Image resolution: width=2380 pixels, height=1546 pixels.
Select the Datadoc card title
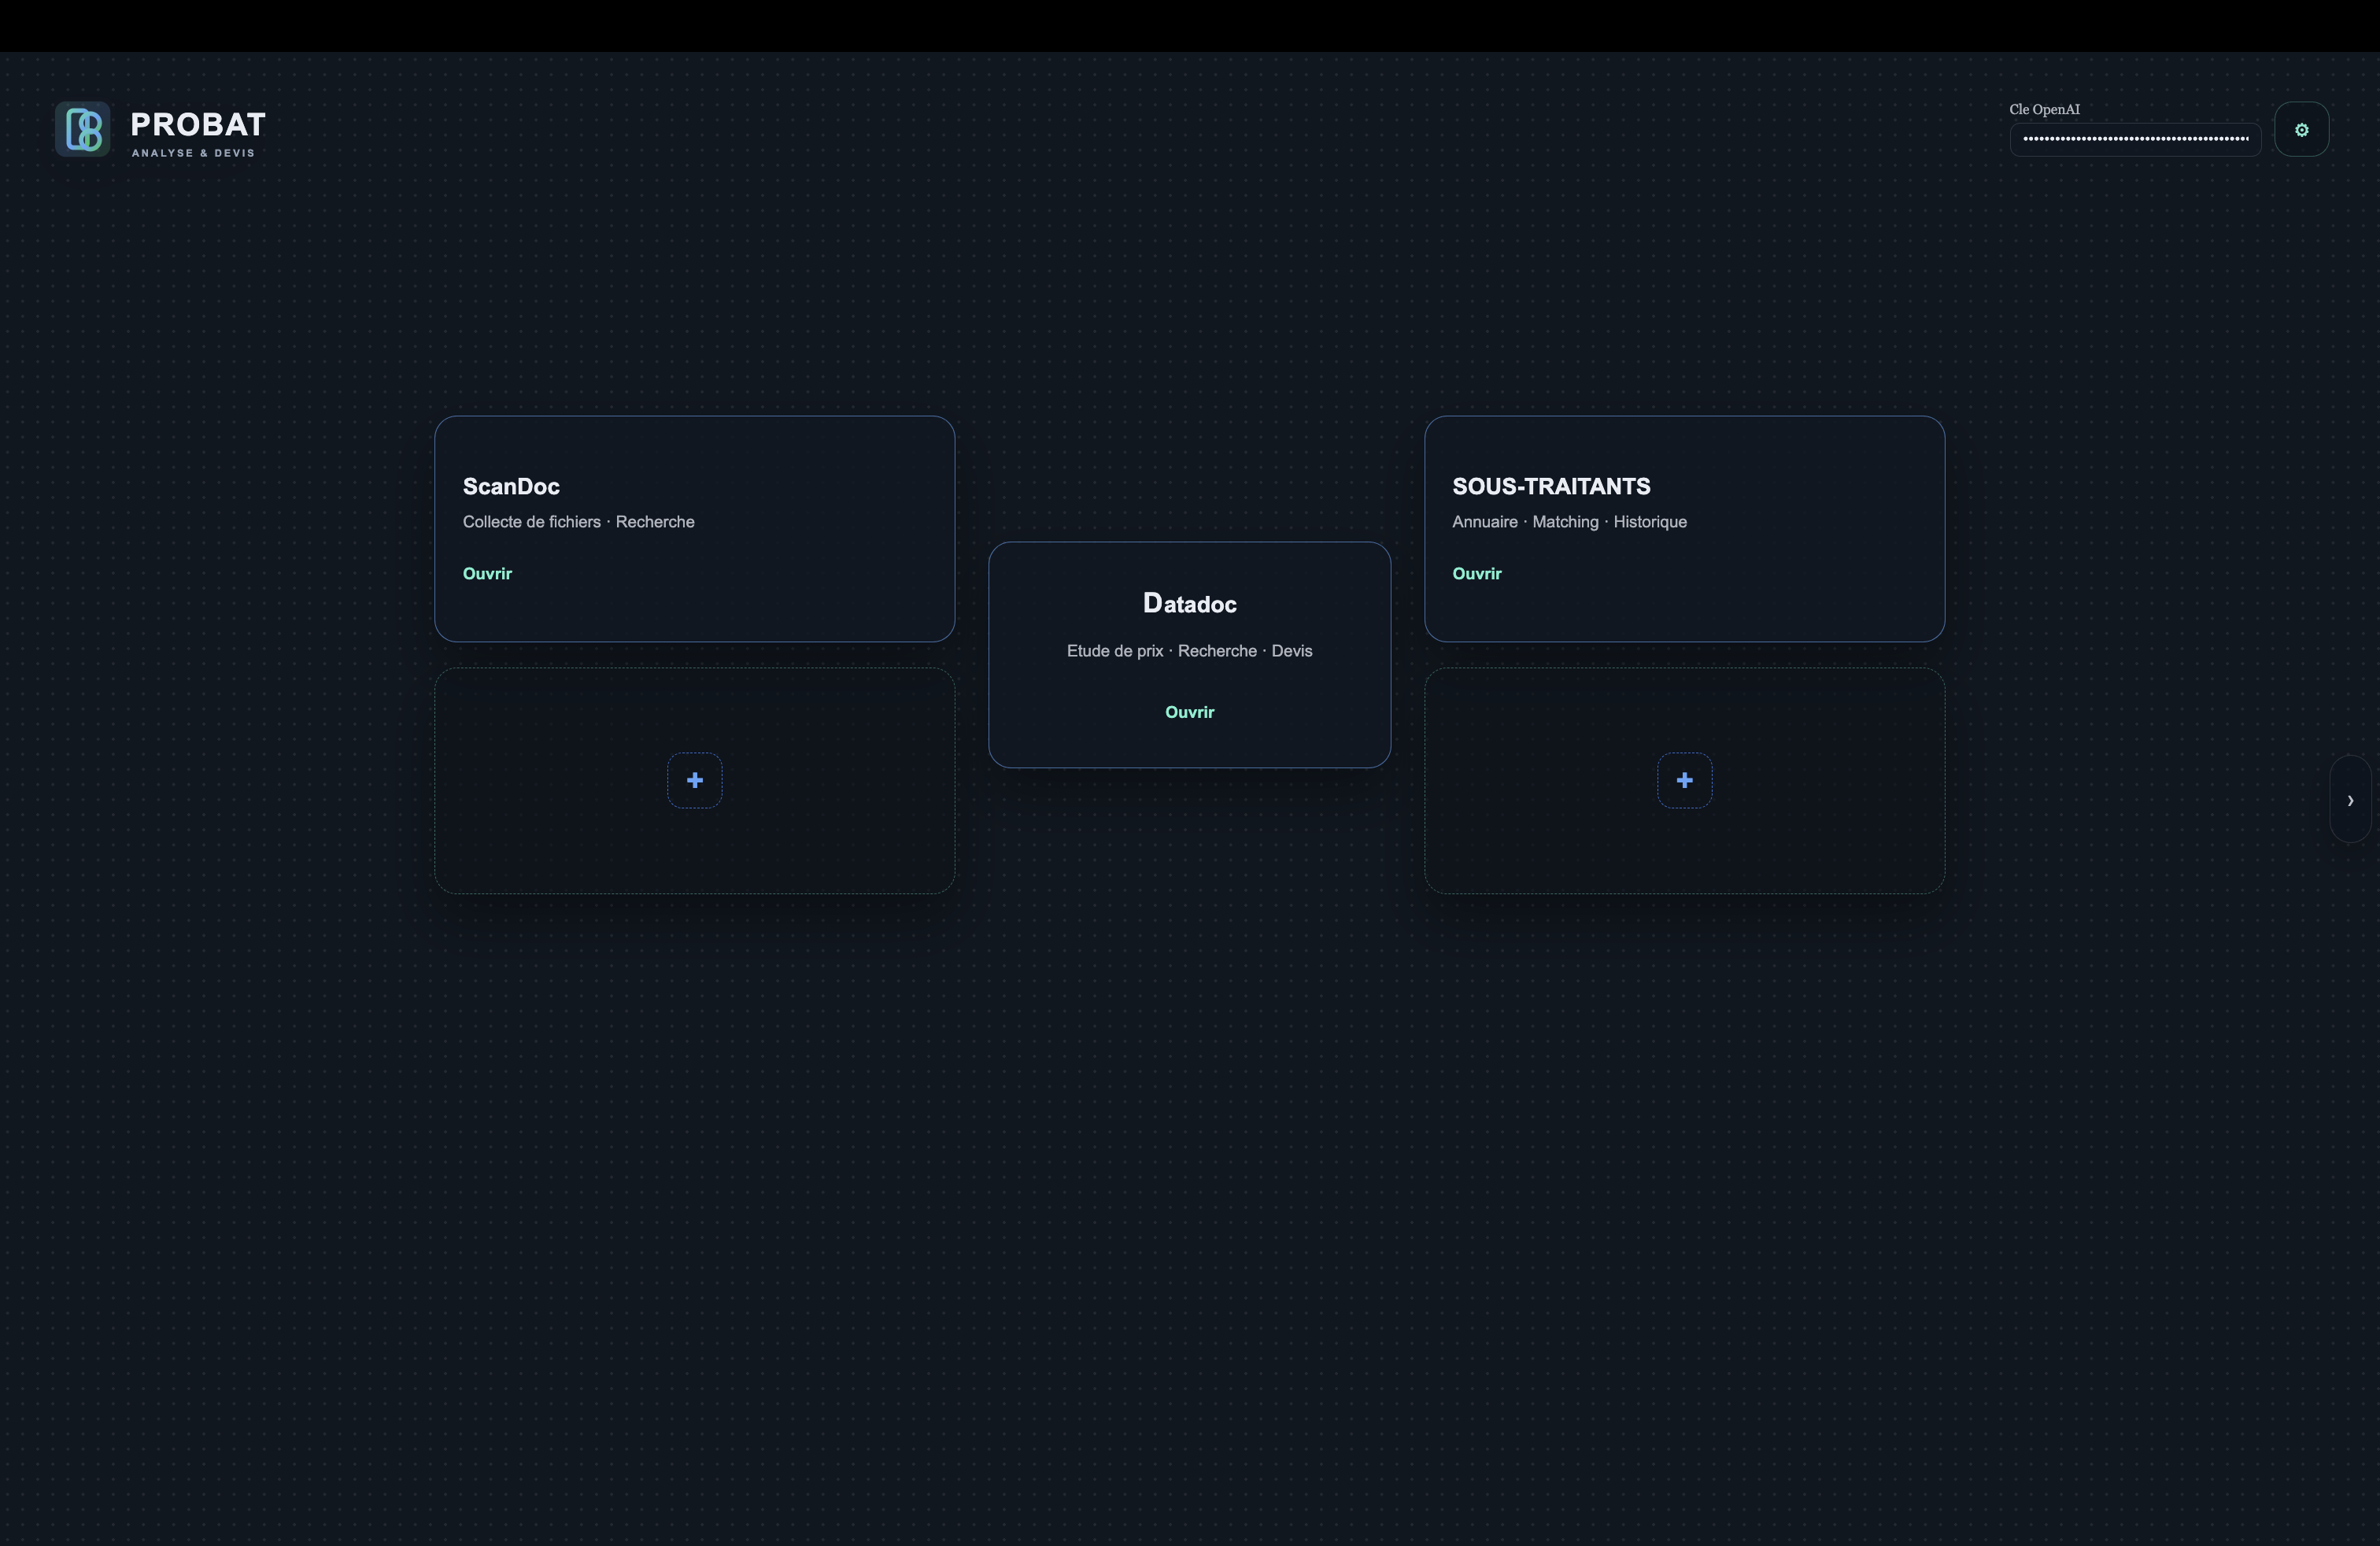tap(1189, 604)
